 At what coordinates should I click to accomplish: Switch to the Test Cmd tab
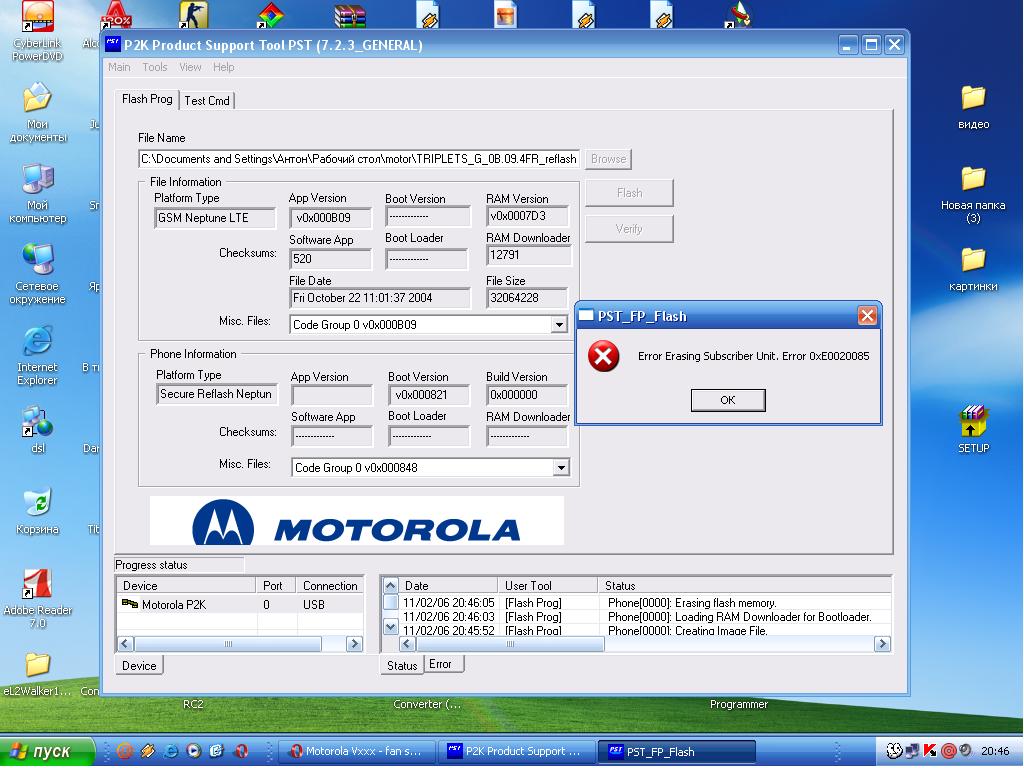pos(206,101)
